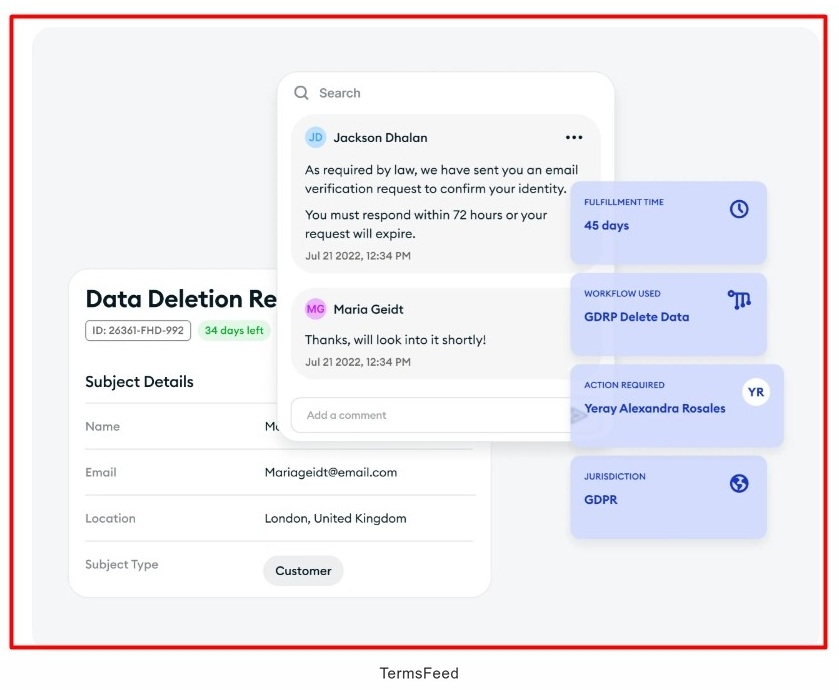Click the Jurisdiction globe icon
Screen dimensions: 839x690
tap(739, 484)
